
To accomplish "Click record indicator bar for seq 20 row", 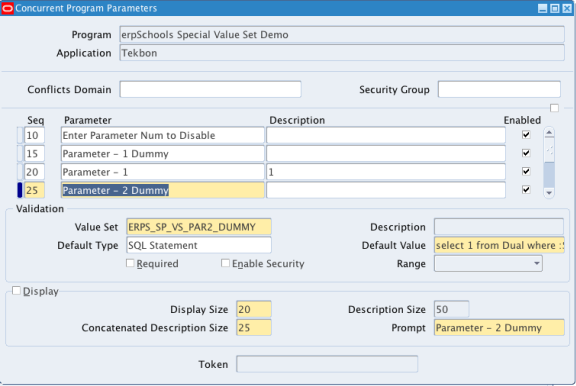I will [x=20, y=172].
